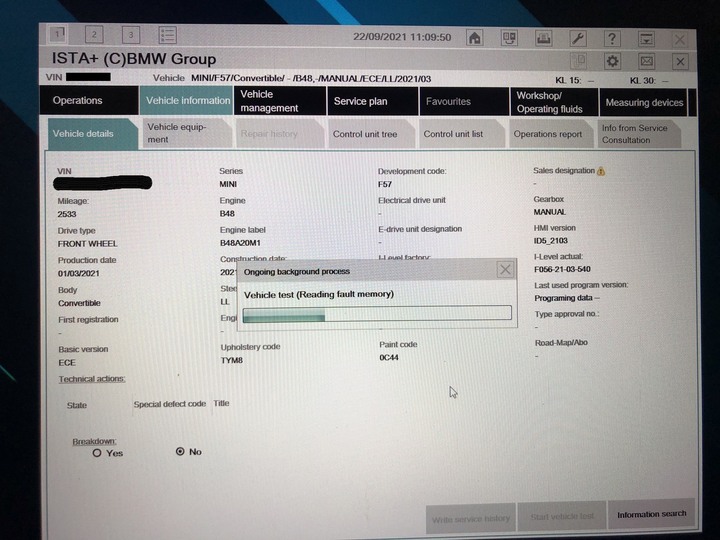Click the minimize-to-tray toolbar icon
This screenshot has height=540, width=720.
click(x=646, y=39)
